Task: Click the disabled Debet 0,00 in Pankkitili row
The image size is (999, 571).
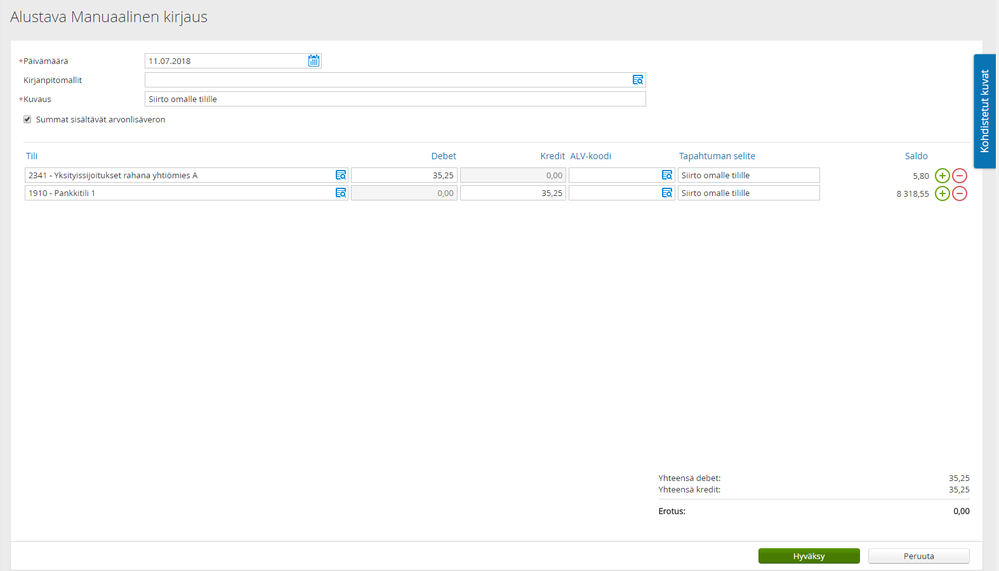Action: [x=404, y=193]
